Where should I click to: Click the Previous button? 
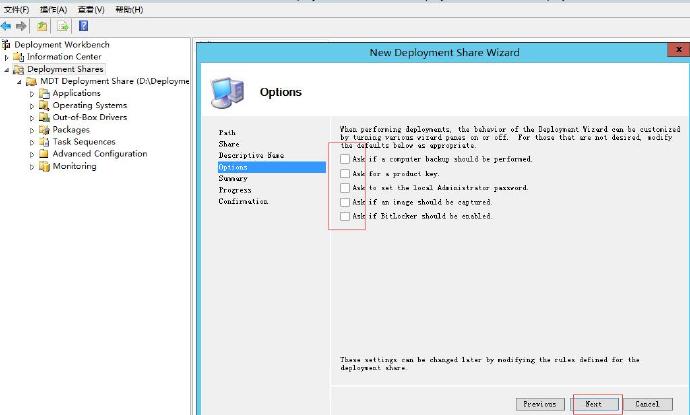click(x=540, y=404)
